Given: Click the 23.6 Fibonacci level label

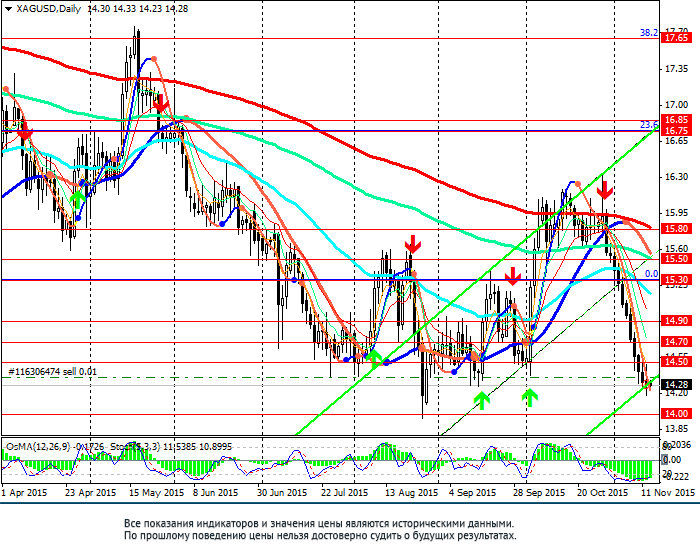Looking at the screenshot, I should 649,125.
